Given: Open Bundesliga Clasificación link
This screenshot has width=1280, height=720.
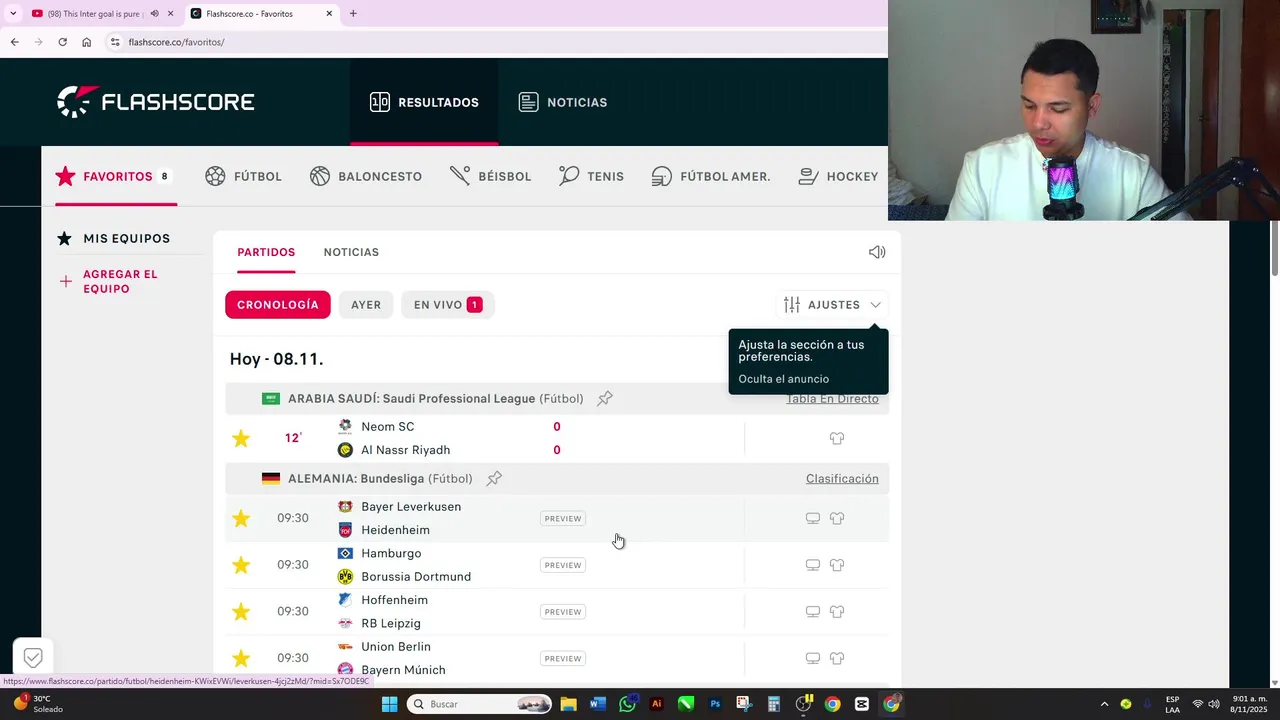Looking at the screenshot, I should point(842,478).
